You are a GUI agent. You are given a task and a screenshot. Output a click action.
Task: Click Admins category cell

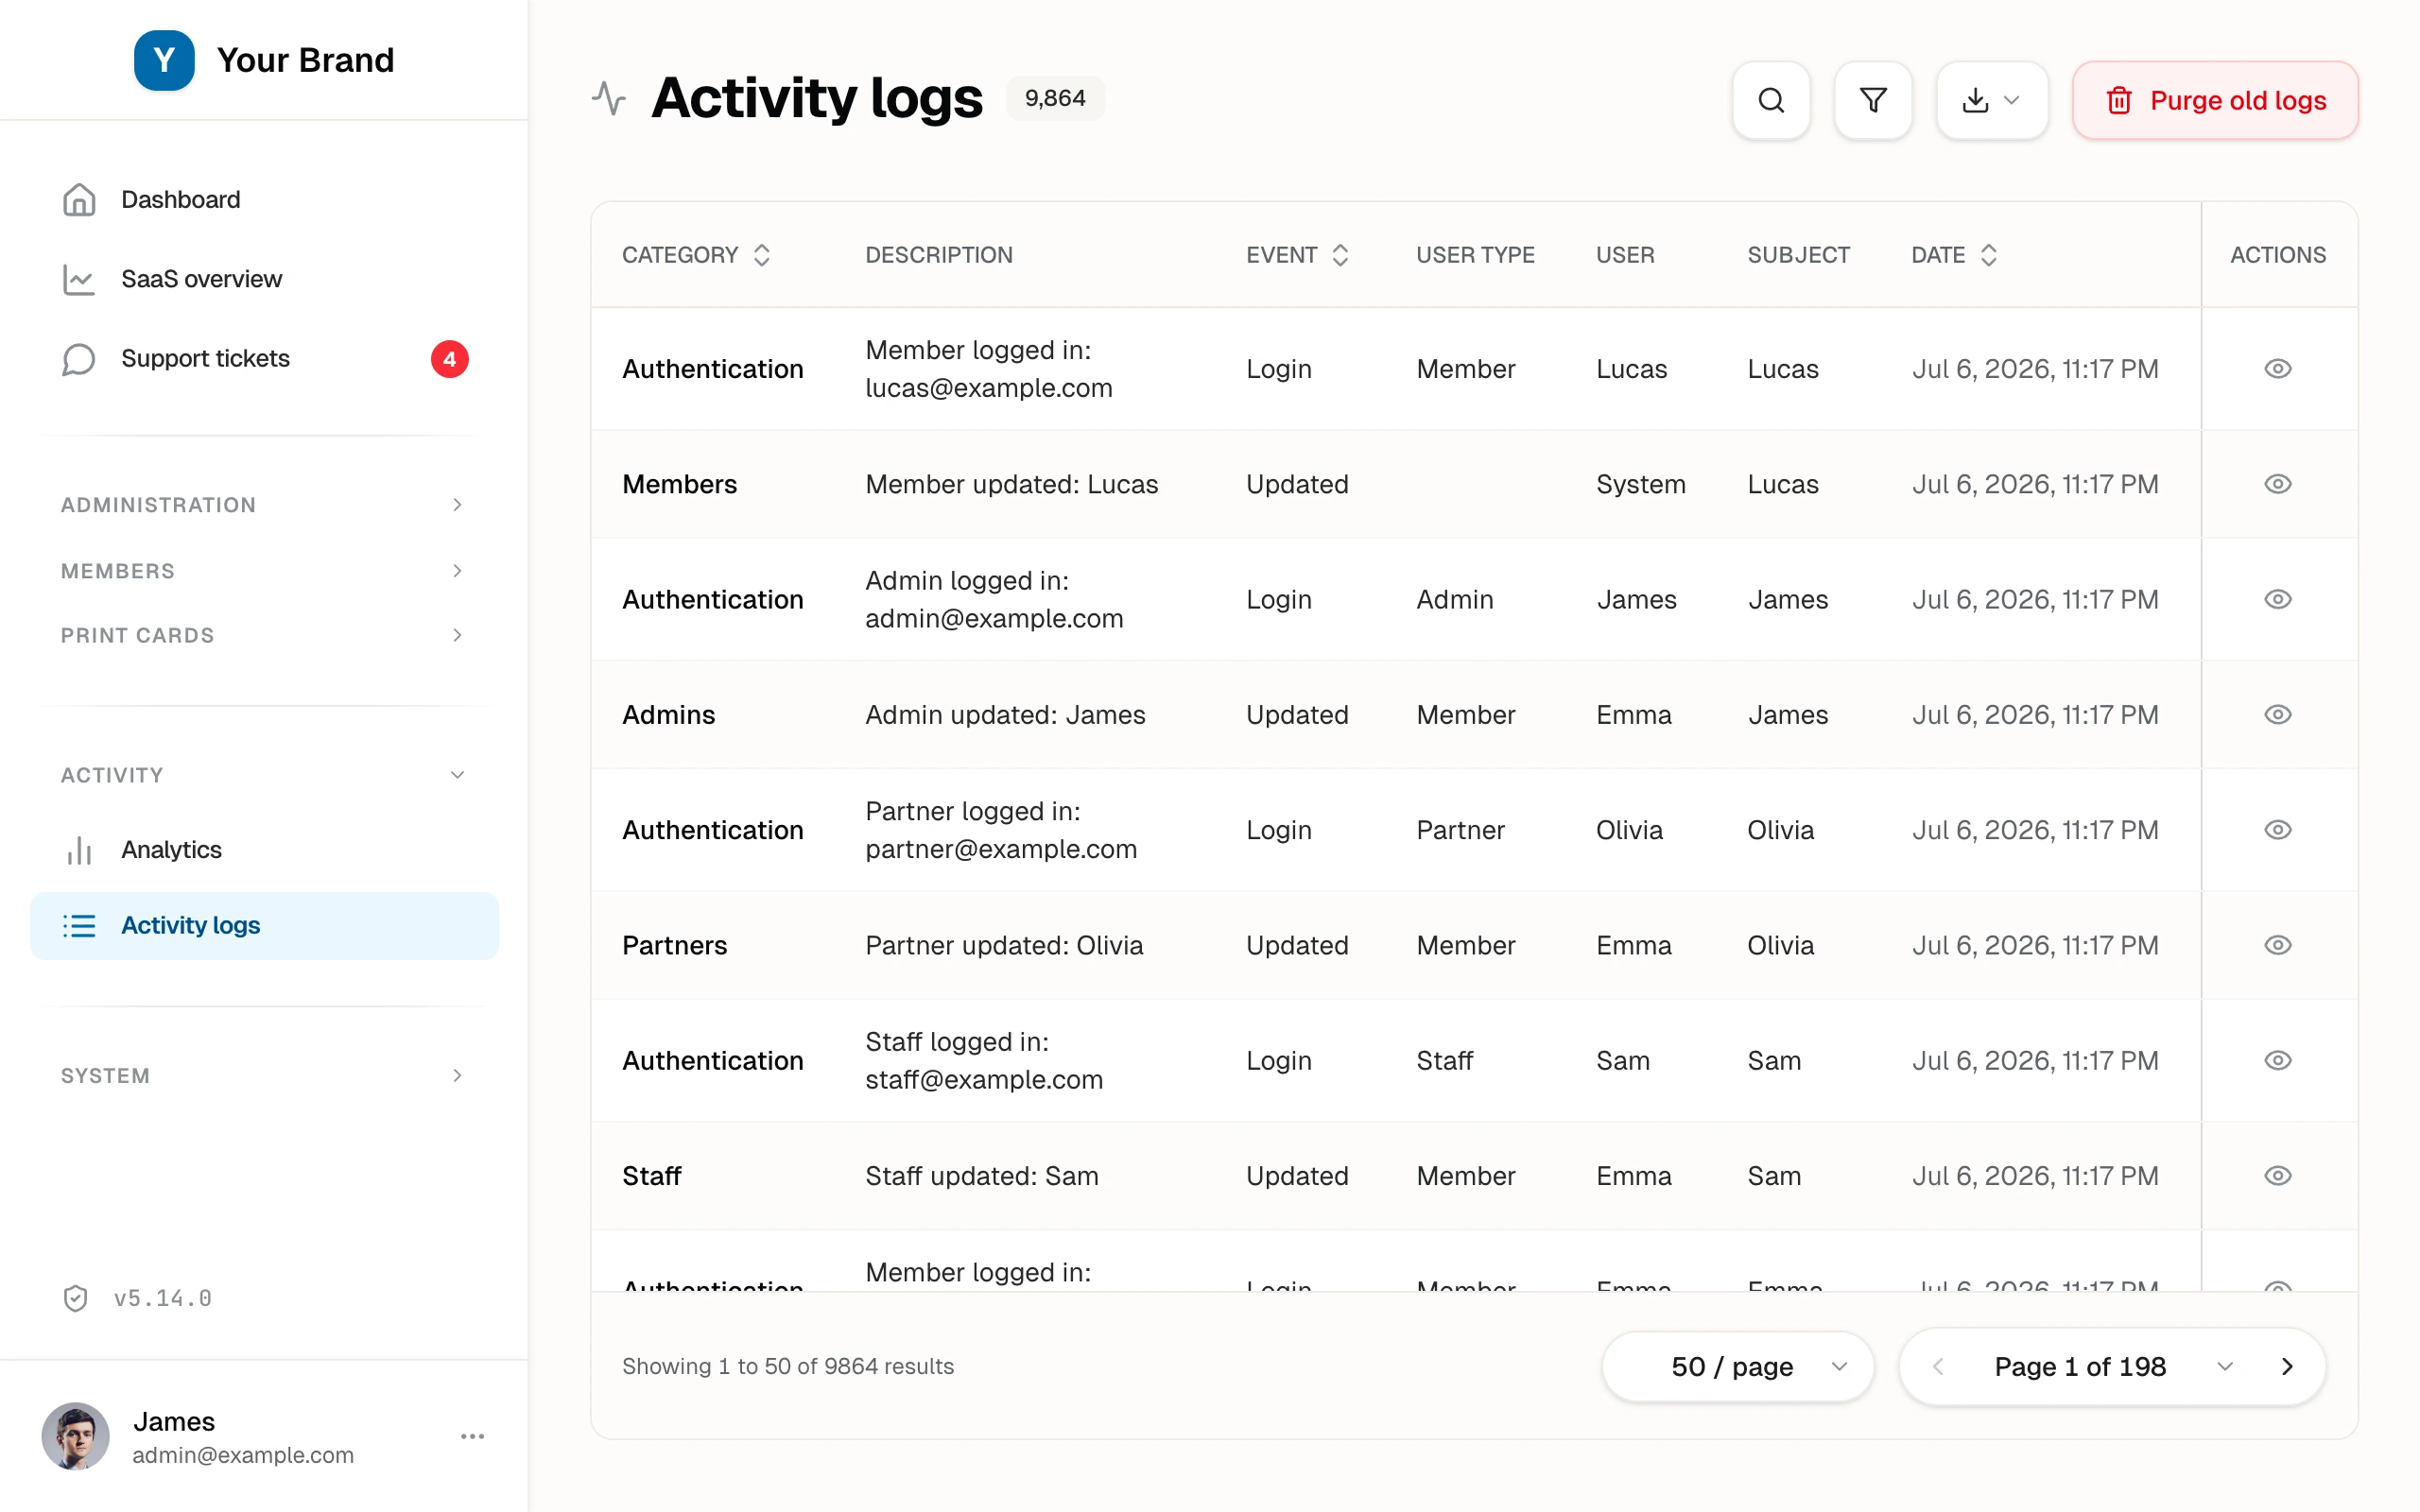click(x=668, y=715)
